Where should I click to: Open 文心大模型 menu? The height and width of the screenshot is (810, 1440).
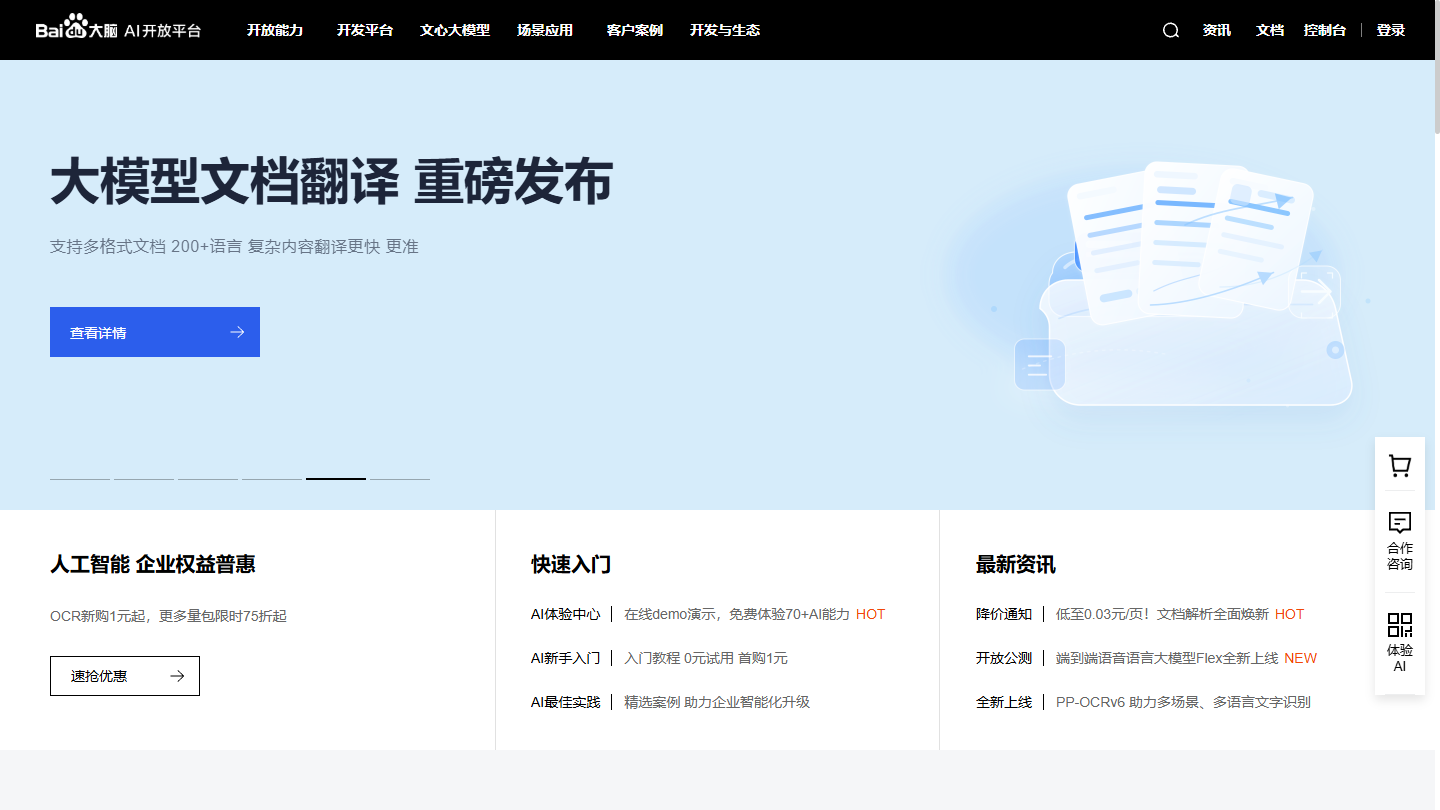point(455,30)
